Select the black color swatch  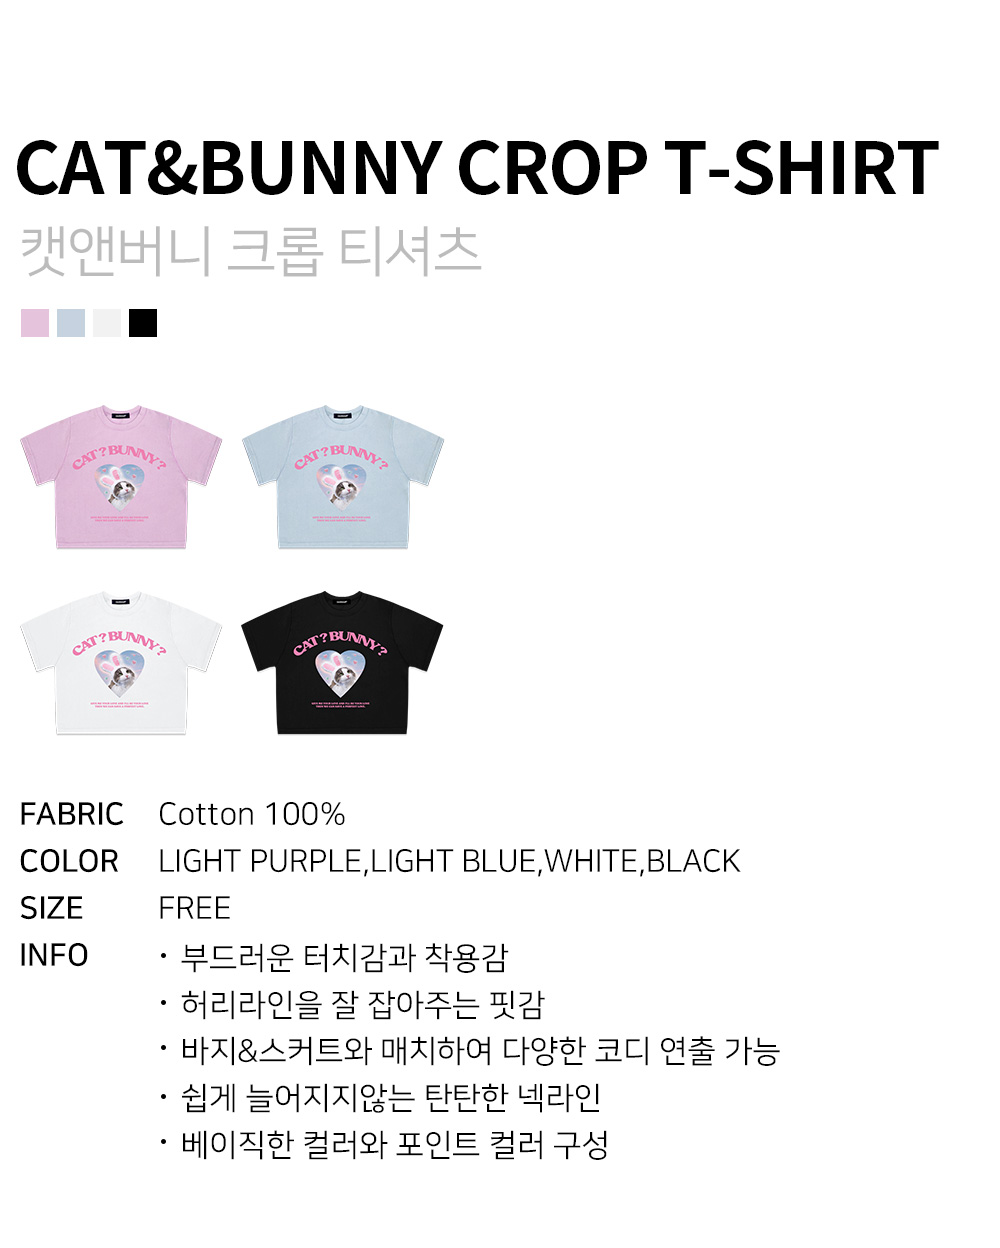(x=143, y=323)
